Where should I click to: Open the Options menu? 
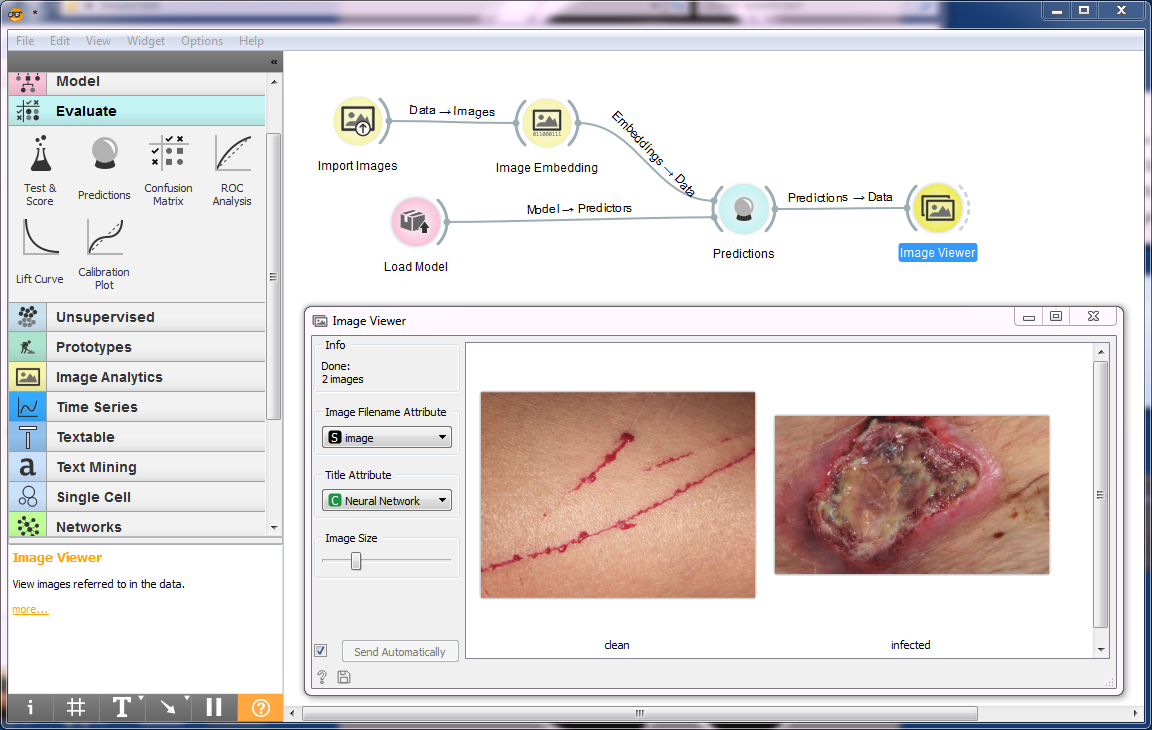(202, 41)
